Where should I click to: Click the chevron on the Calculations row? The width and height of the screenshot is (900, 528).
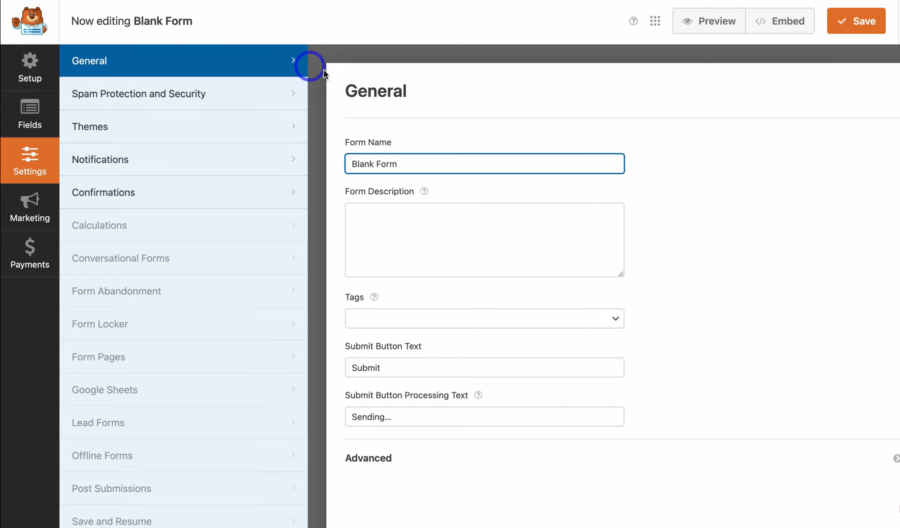pos(293,225)
